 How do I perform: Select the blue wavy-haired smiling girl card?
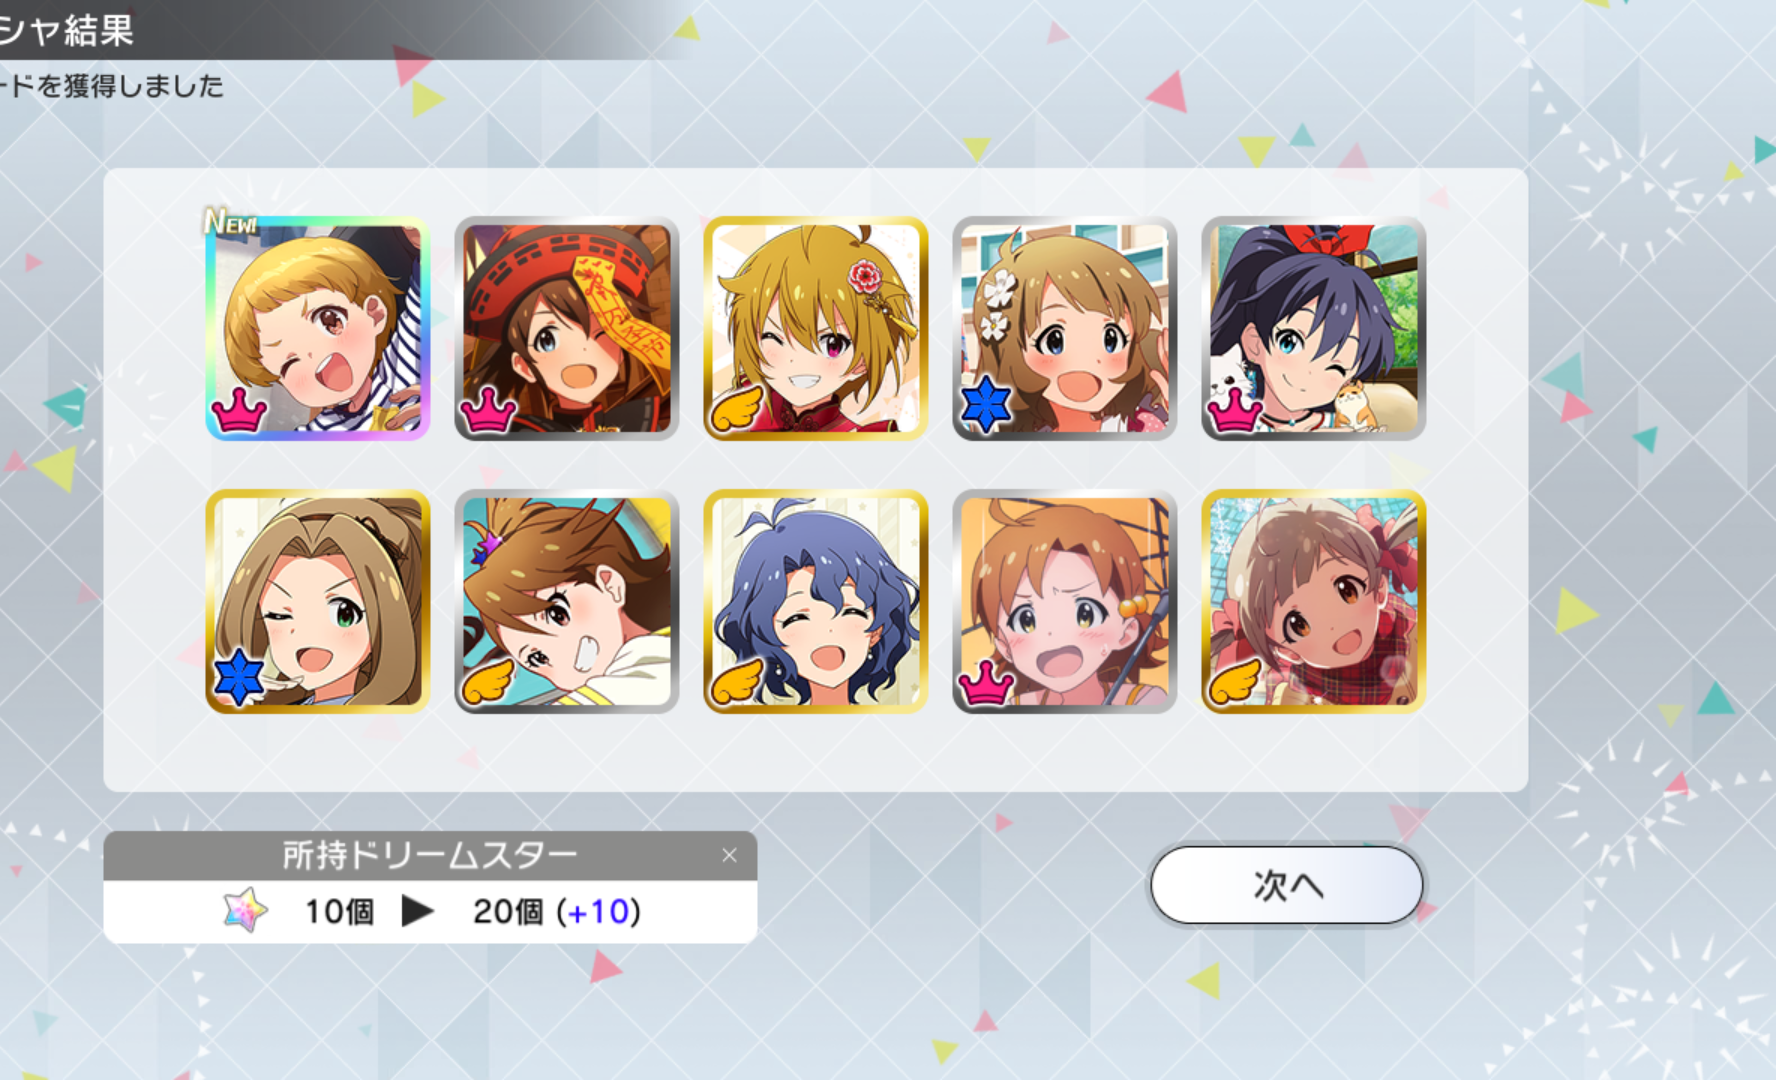pos(816,601)
